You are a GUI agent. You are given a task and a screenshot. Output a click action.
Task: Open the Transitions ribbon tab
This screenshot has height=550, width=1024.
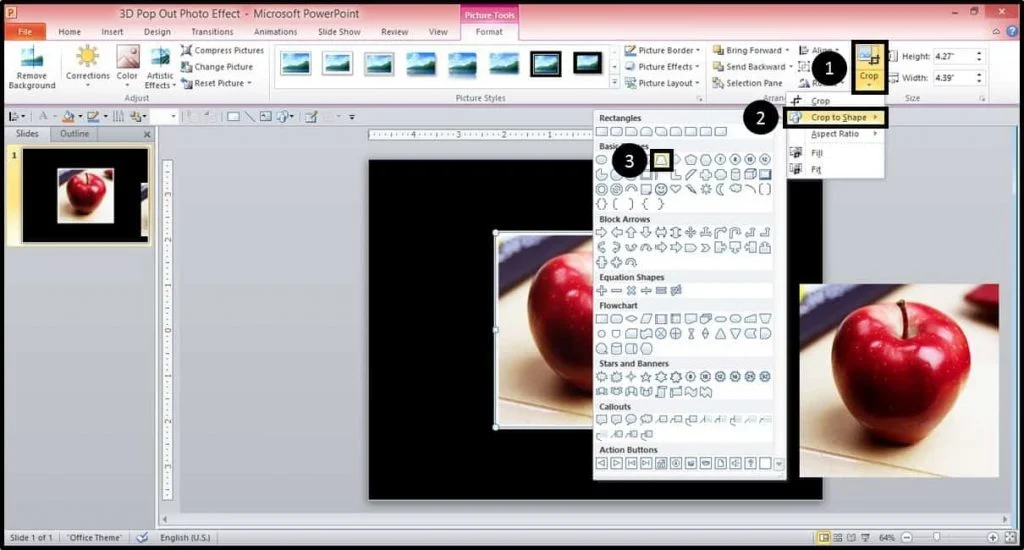(x=212, y=31)
